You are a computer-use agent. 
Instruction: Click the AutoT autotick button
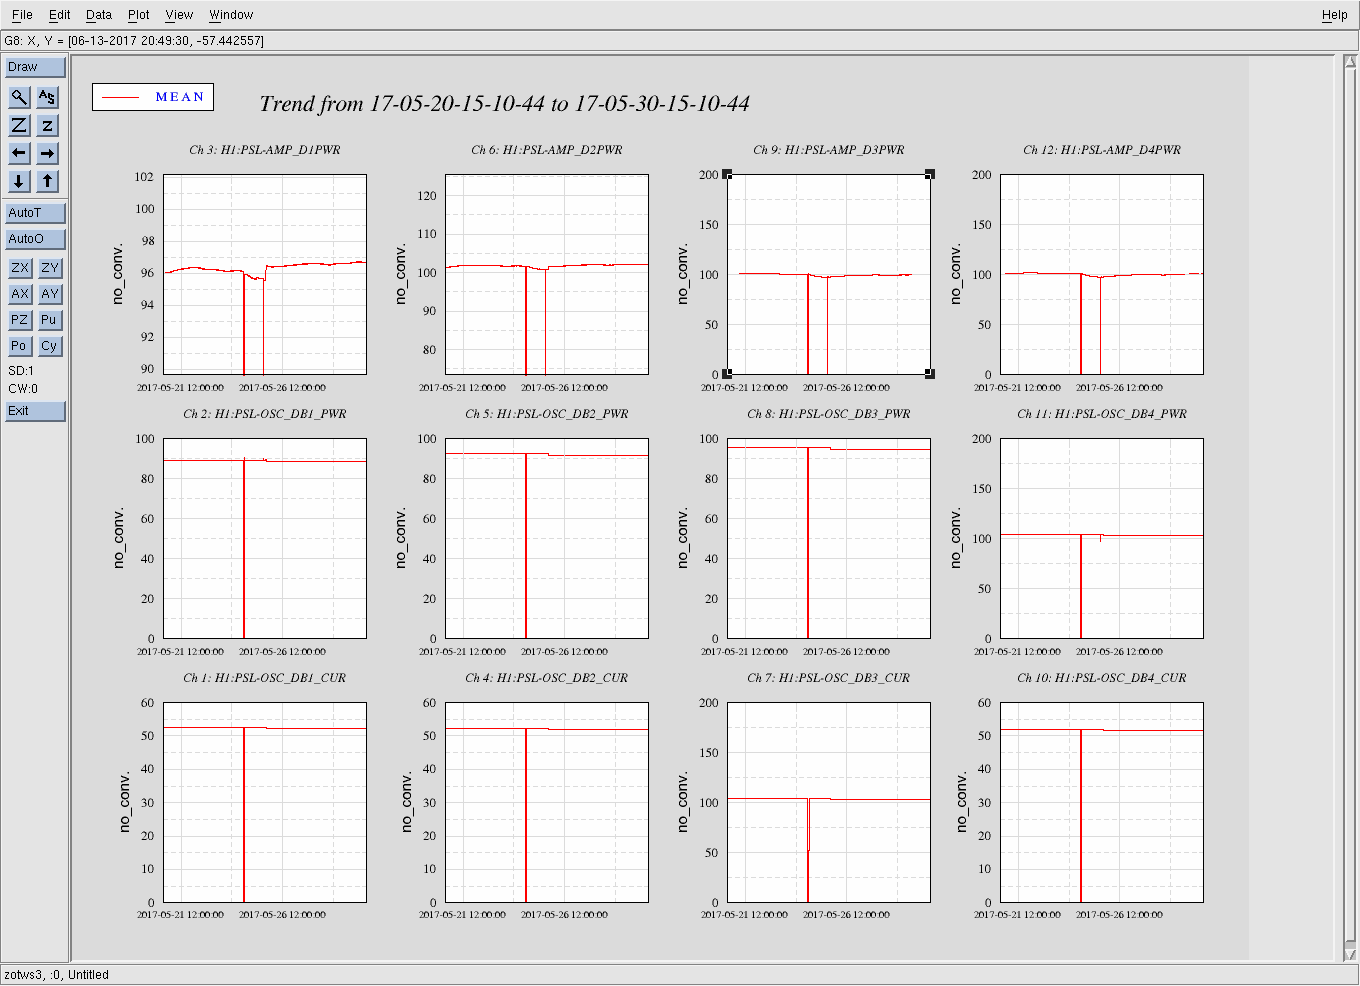tap(35, 213)
